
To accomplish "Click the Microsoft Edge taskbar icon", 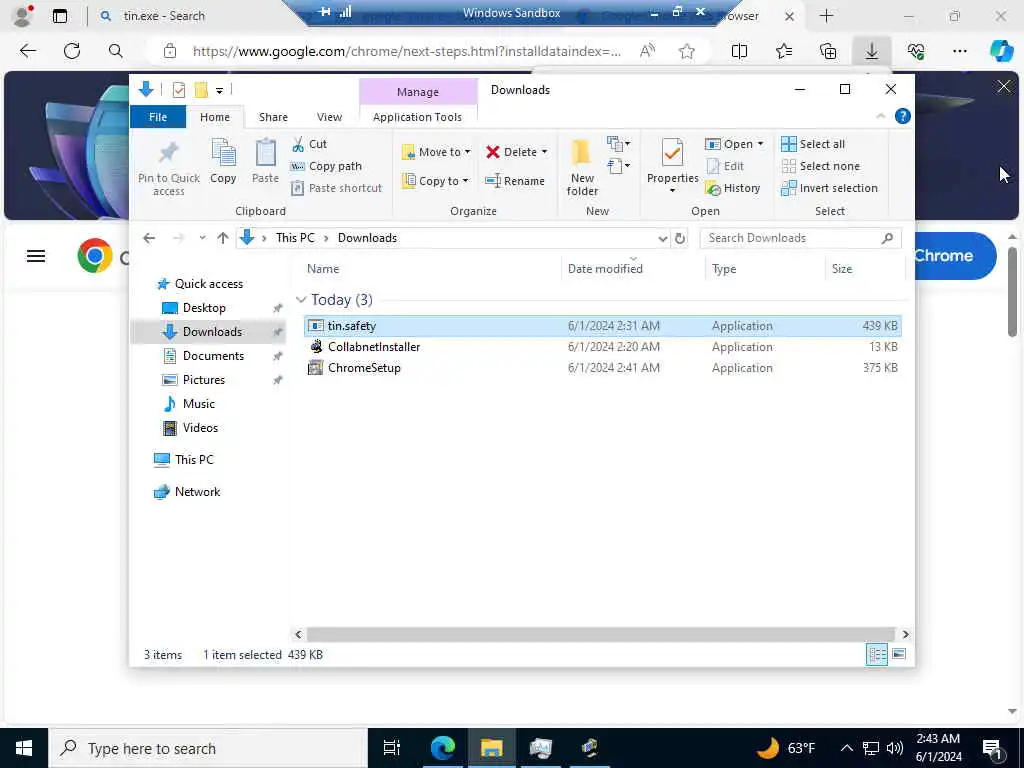I will 442,748.
